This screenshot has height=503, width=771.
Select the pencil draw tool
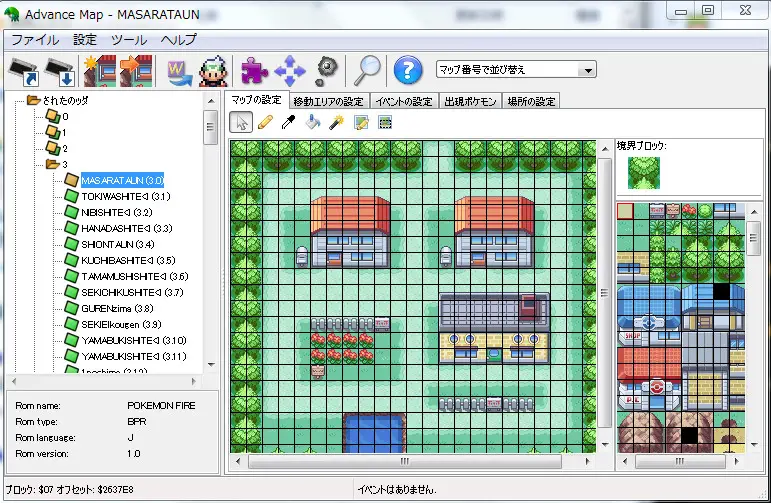[265, 122]
